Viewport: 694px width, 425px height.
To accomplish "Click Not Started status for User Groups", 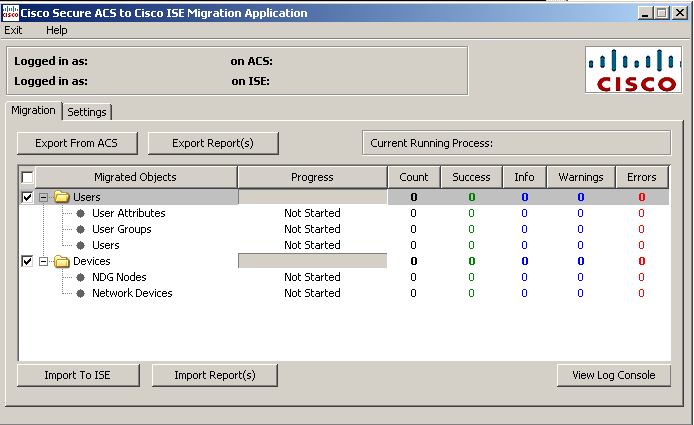I will click(312, 229).
